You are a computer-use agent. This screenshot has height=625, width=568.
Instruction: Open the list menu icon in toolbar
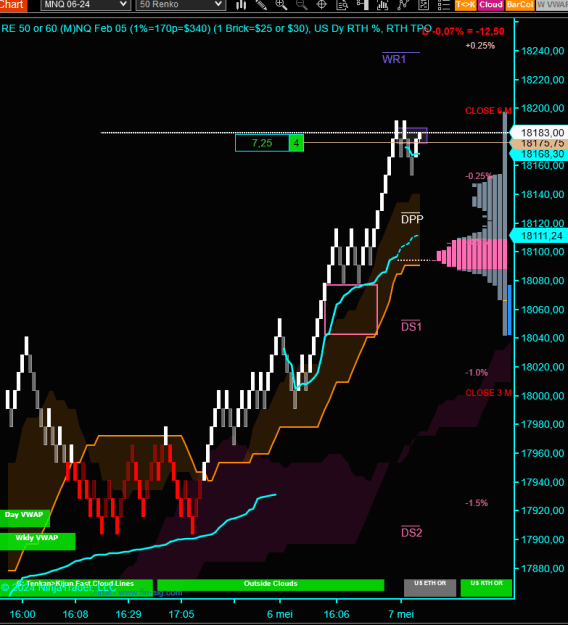(444, 5)
